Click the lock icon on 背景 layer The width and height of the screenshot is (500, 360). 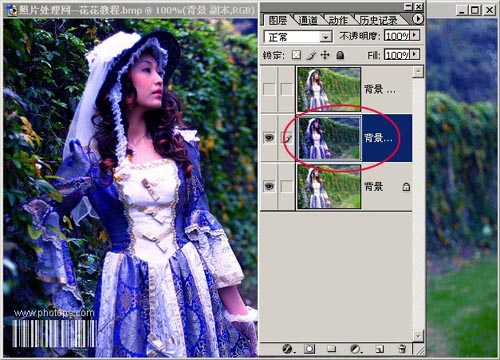point(406,187)
